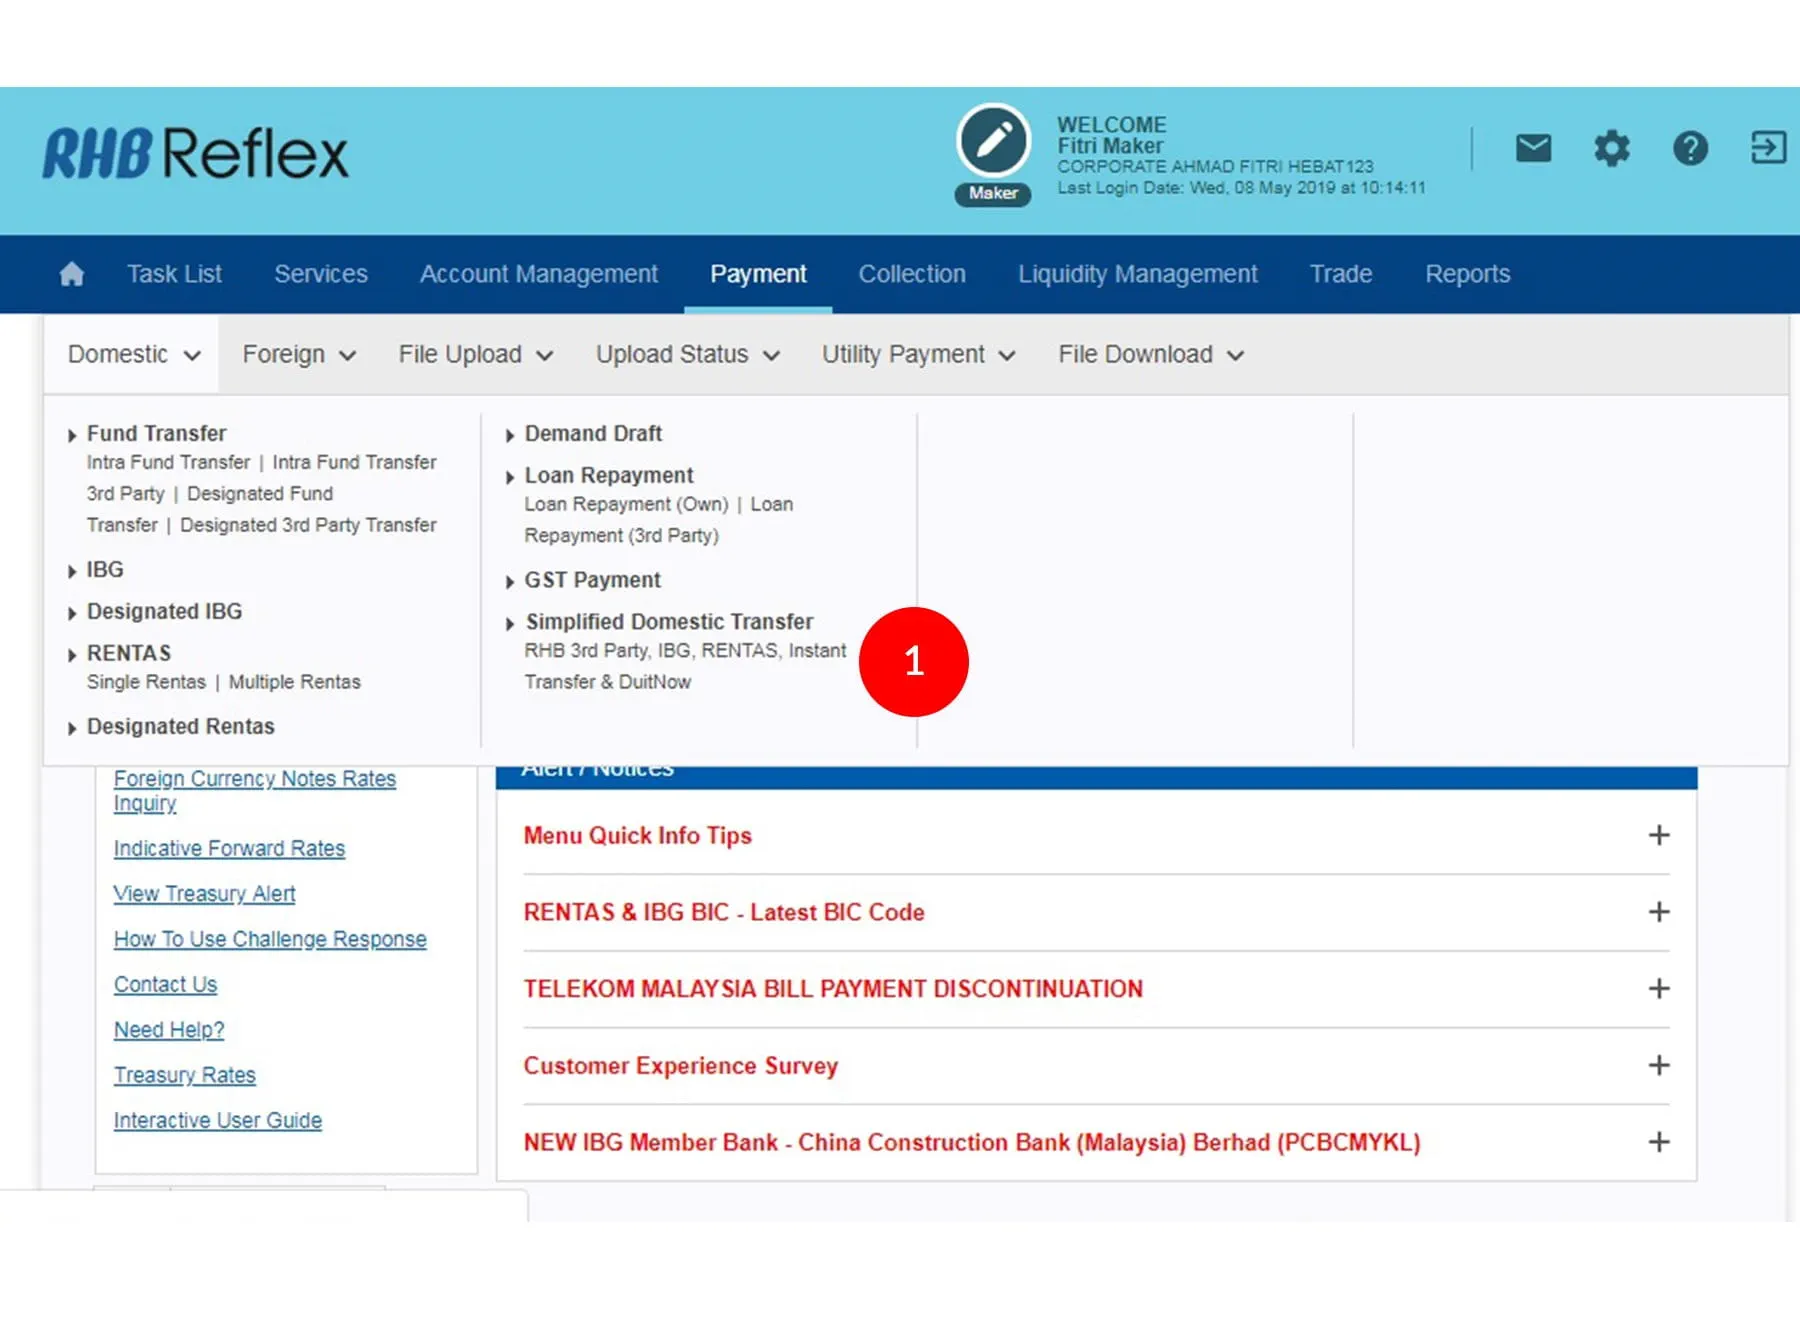Switch to the Collection tab
The width and height of the screenshot is (1800, 1320).
[911, 274]
